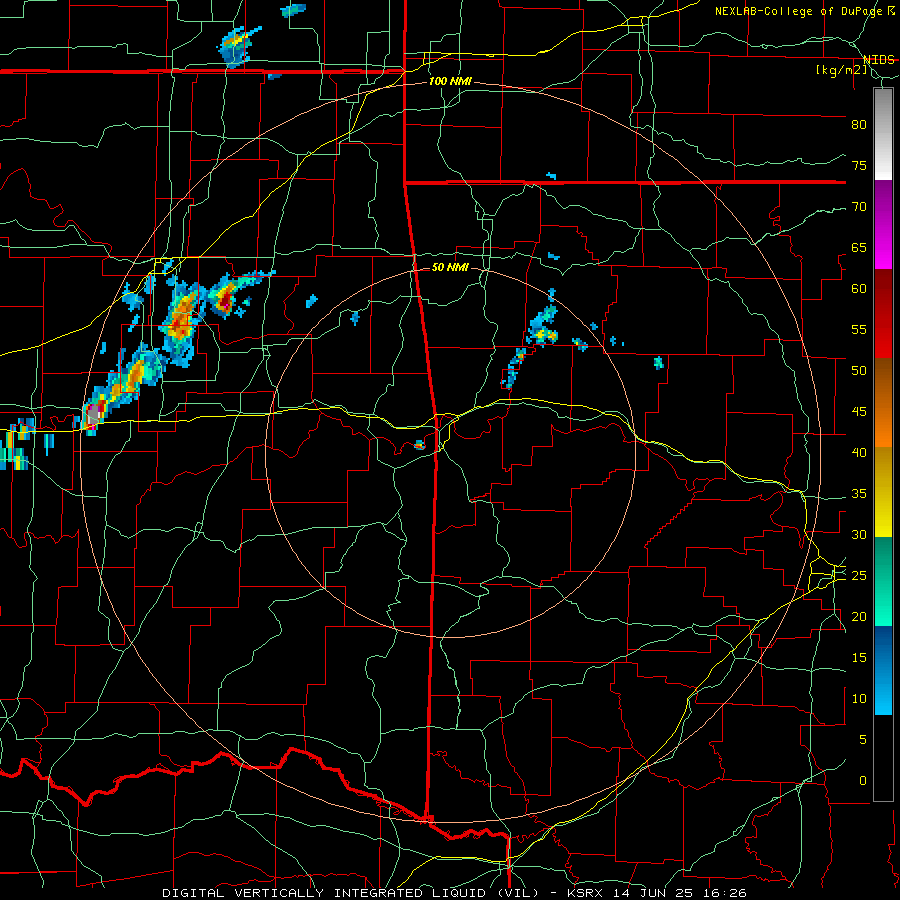Click the 15 value on color scale
The width and height of the screenshot is (900, 900).
[859, 658]
